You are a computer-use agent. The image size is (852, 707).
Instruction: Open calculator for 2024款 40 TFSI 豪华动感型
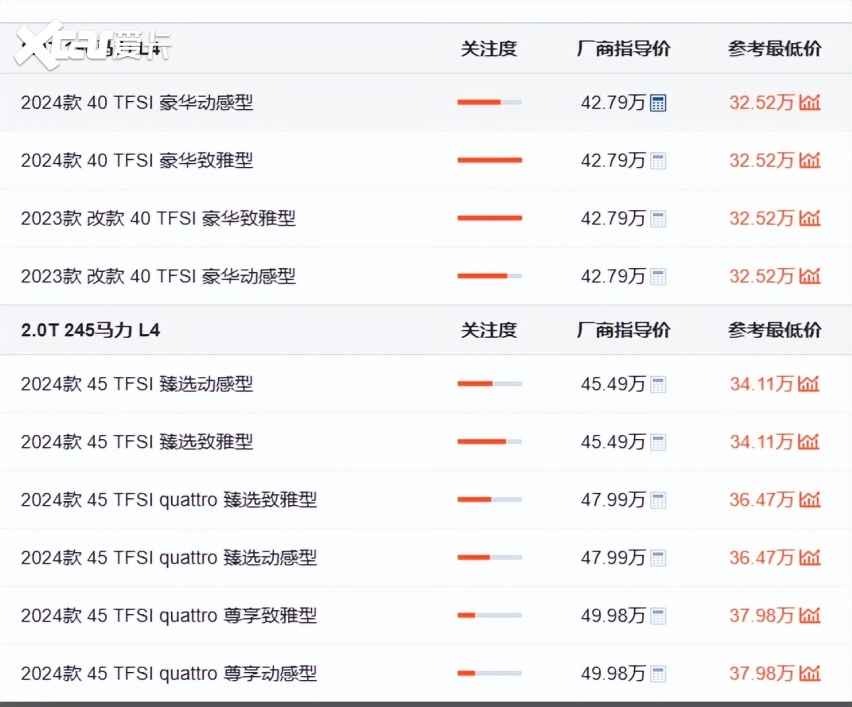(657, 103)
